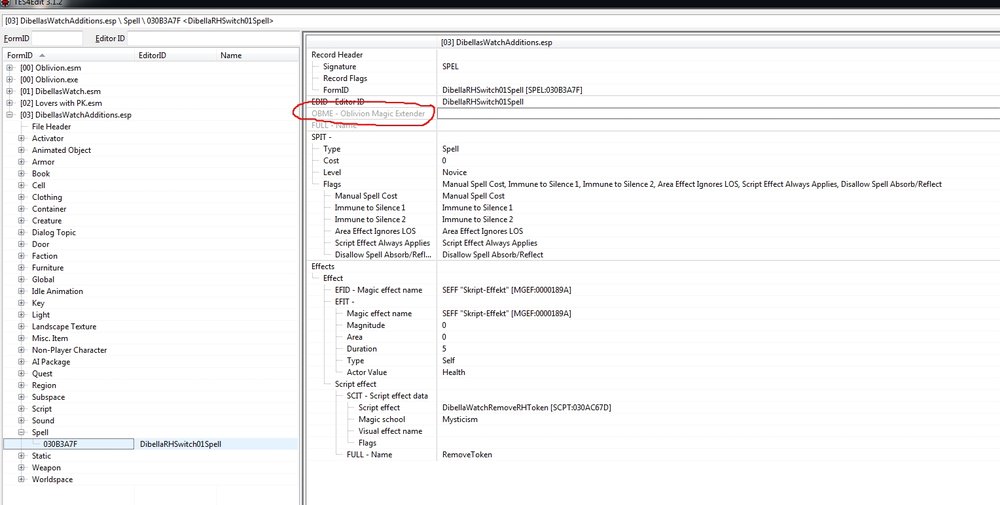
Task: Select the Idle Animation group
Action: (x=57, y=291)
